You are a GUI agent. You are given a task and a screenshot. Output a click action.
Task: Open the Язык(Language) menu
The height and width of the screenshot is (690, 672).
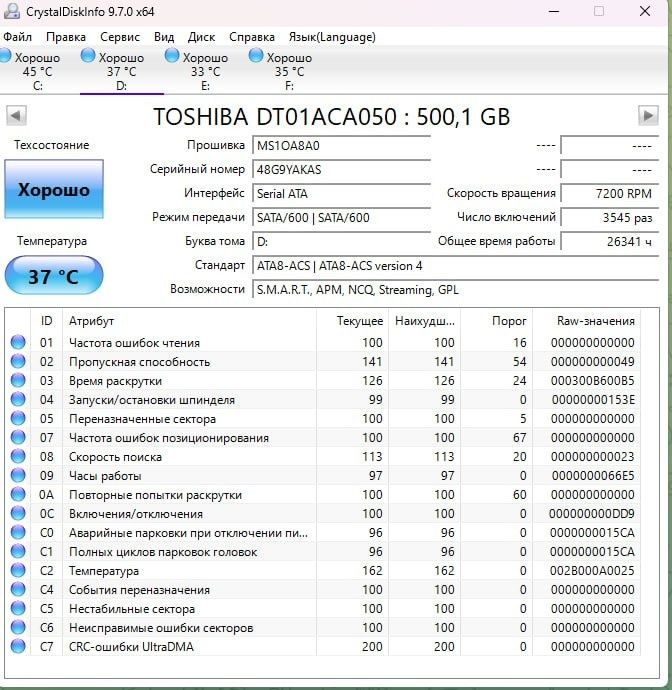[332, 37]
